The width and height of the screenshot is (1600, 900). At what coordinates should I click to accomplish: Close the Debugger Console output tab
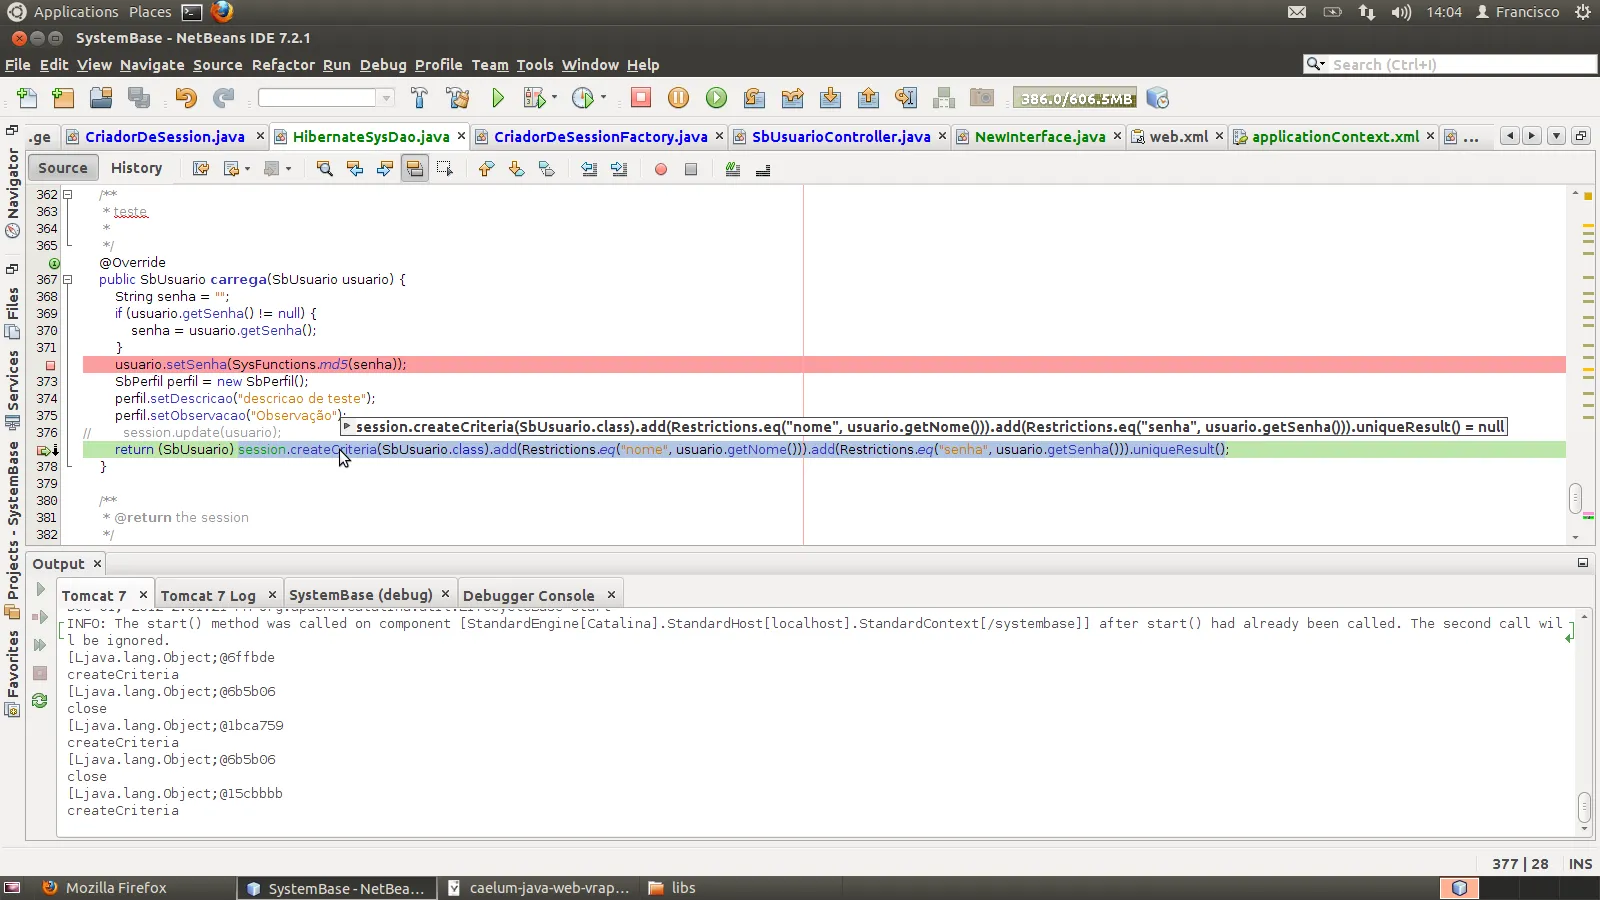click(611, 595)
